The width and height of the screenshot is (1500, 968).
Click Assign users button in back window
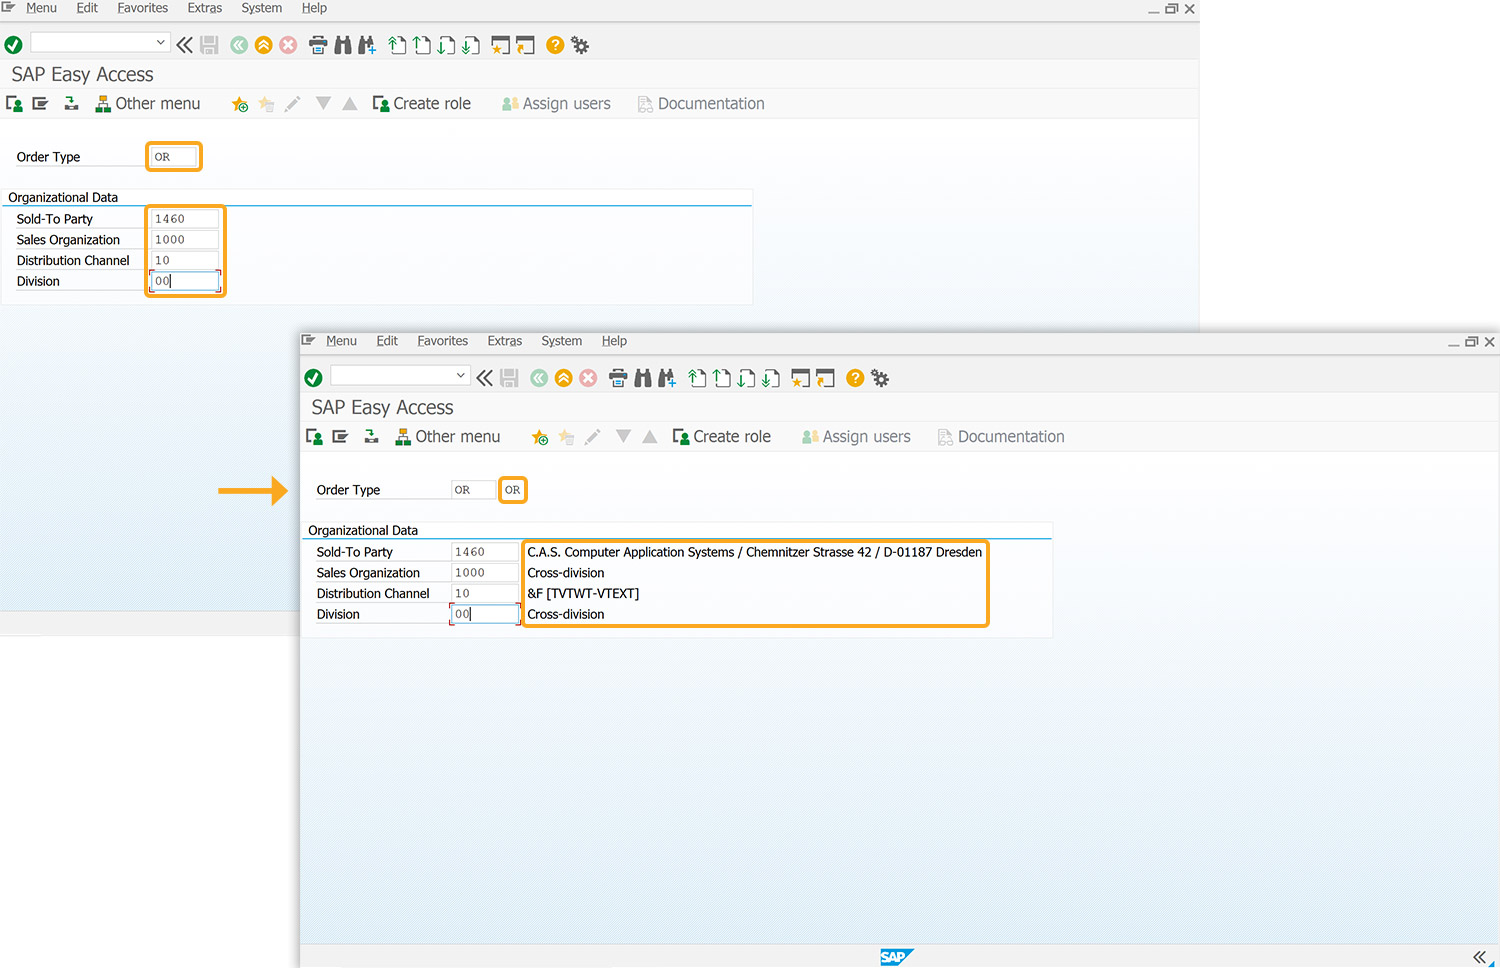[x=557, y=104]
